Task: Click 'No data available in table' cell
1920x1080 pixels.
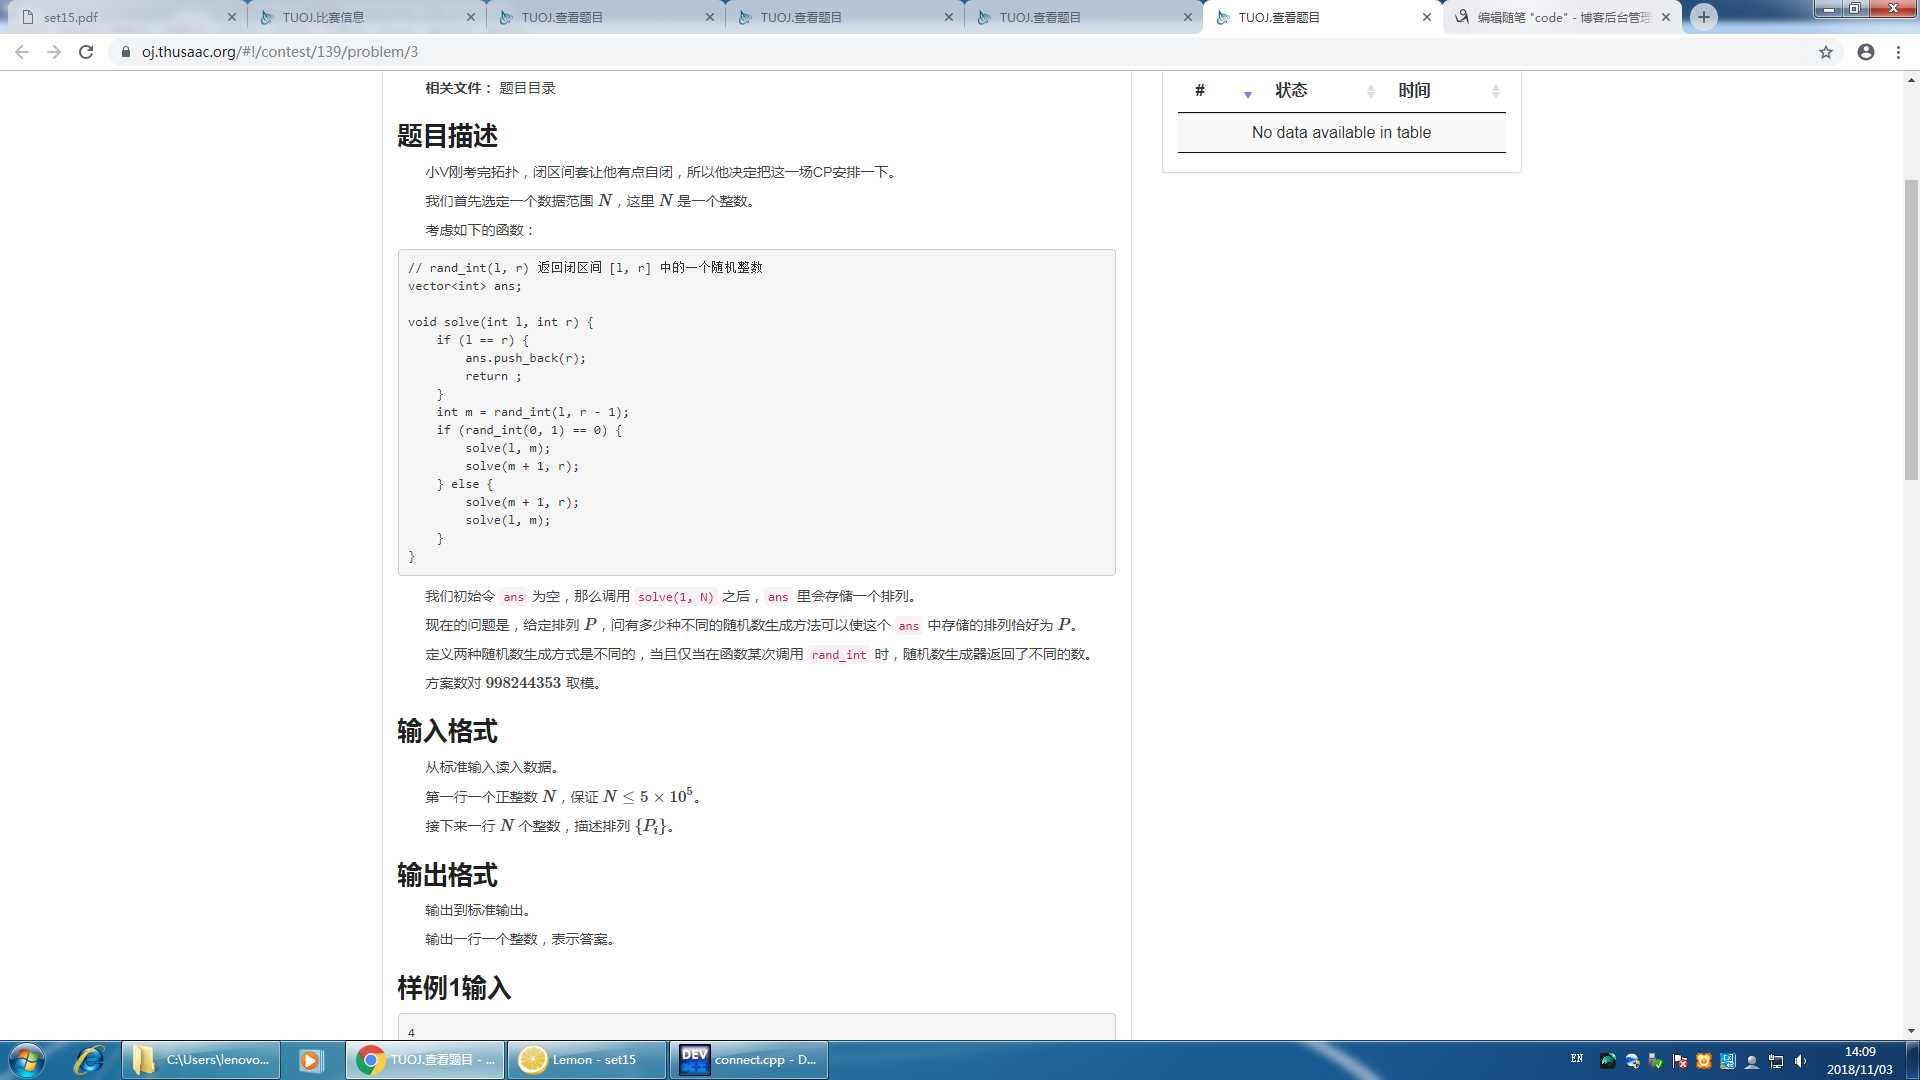Action: (x=1341, y=132)
